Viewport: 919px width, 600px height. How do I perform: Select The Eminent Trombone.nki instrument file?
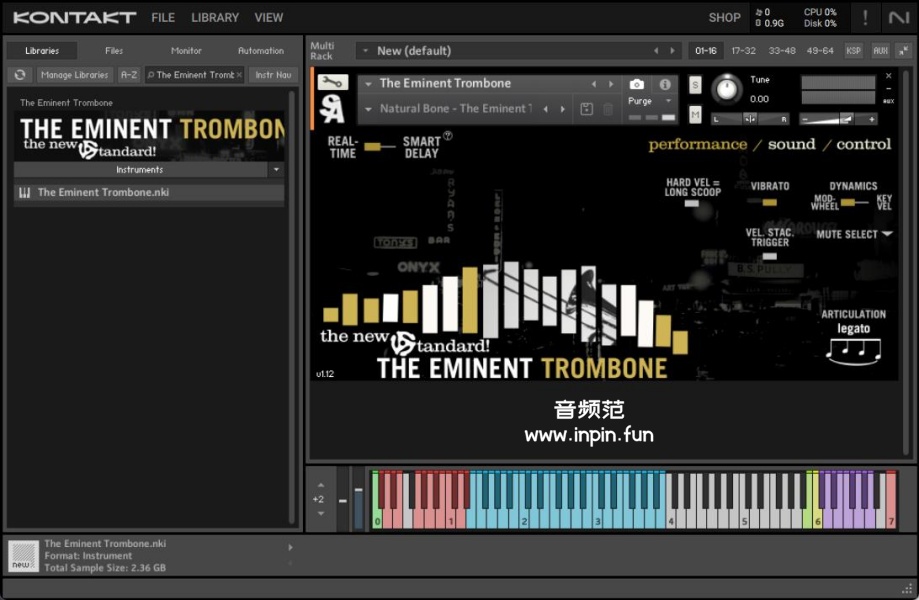pos(149,193)
